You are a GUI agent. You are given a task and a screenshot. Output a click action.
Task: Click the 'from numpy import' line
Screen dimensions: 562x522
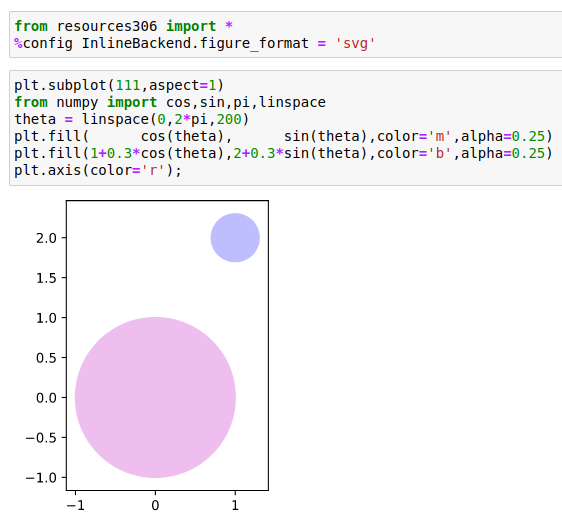pos(170,103)
